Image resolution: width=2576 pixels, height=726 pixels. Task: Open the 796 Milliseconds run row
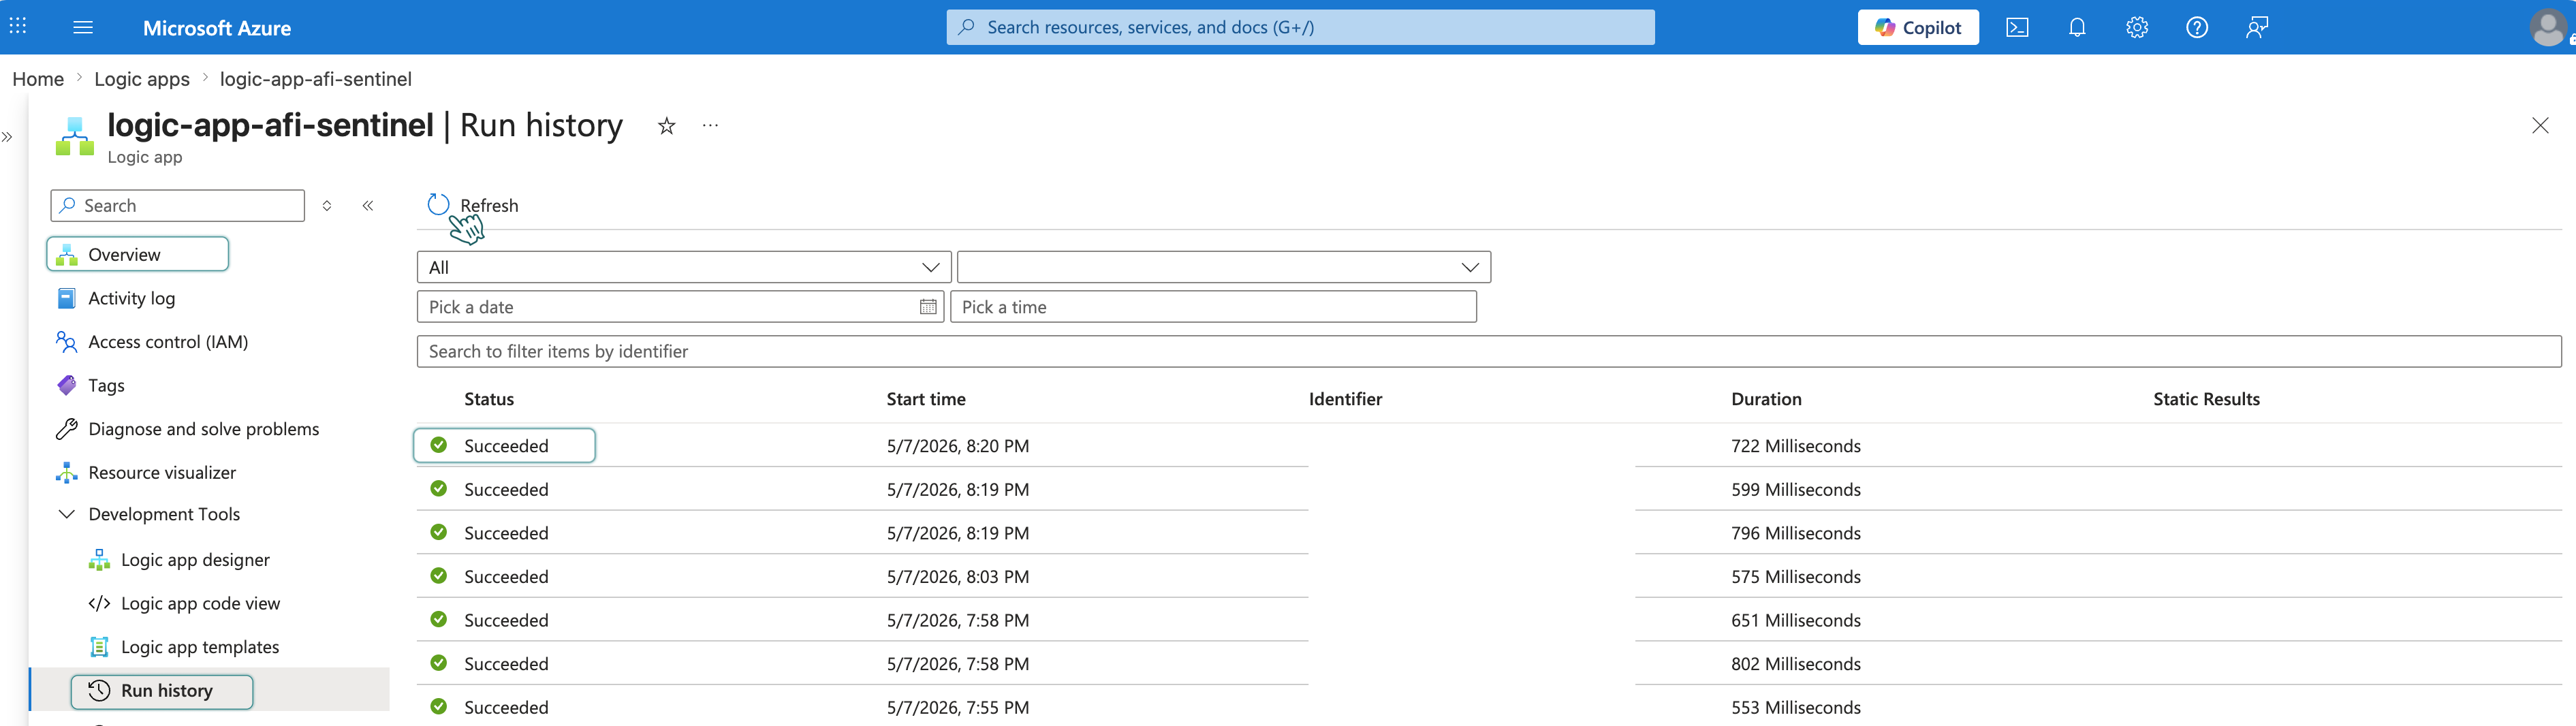coord(1489,533)
